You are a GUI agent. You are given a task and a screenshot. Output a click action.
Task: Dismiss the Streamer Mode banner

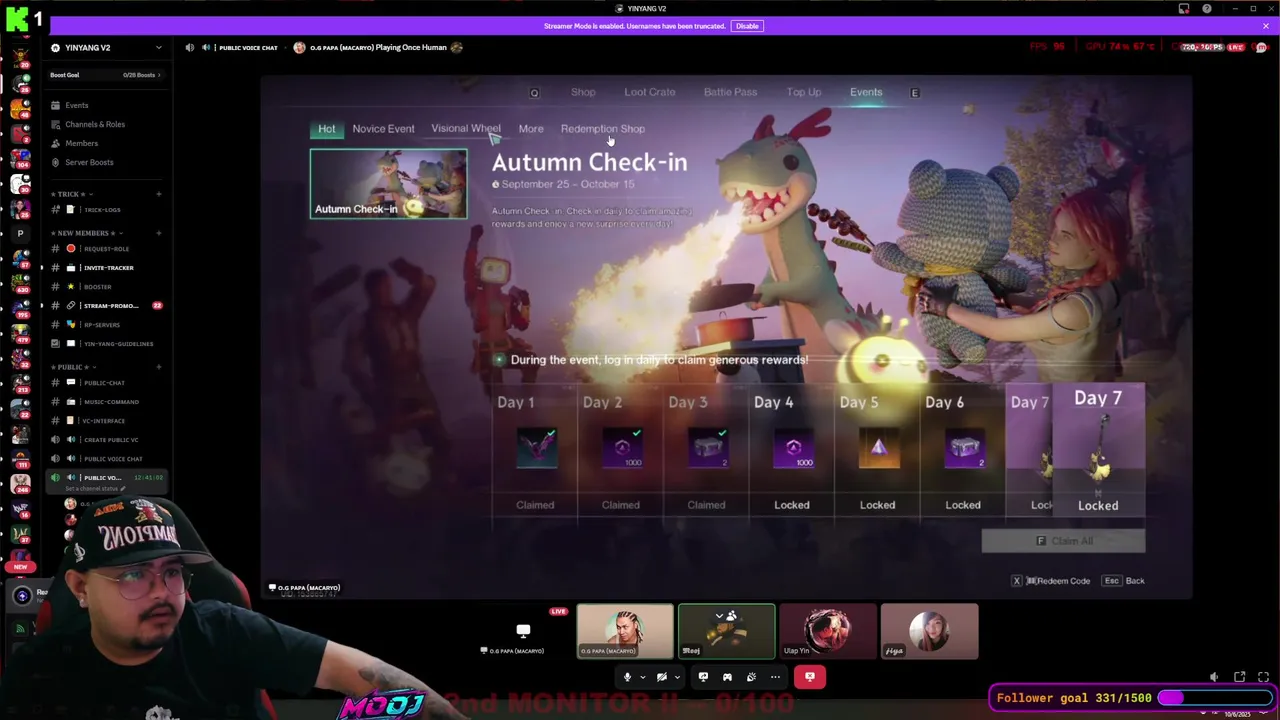[x=1265, y=26]
